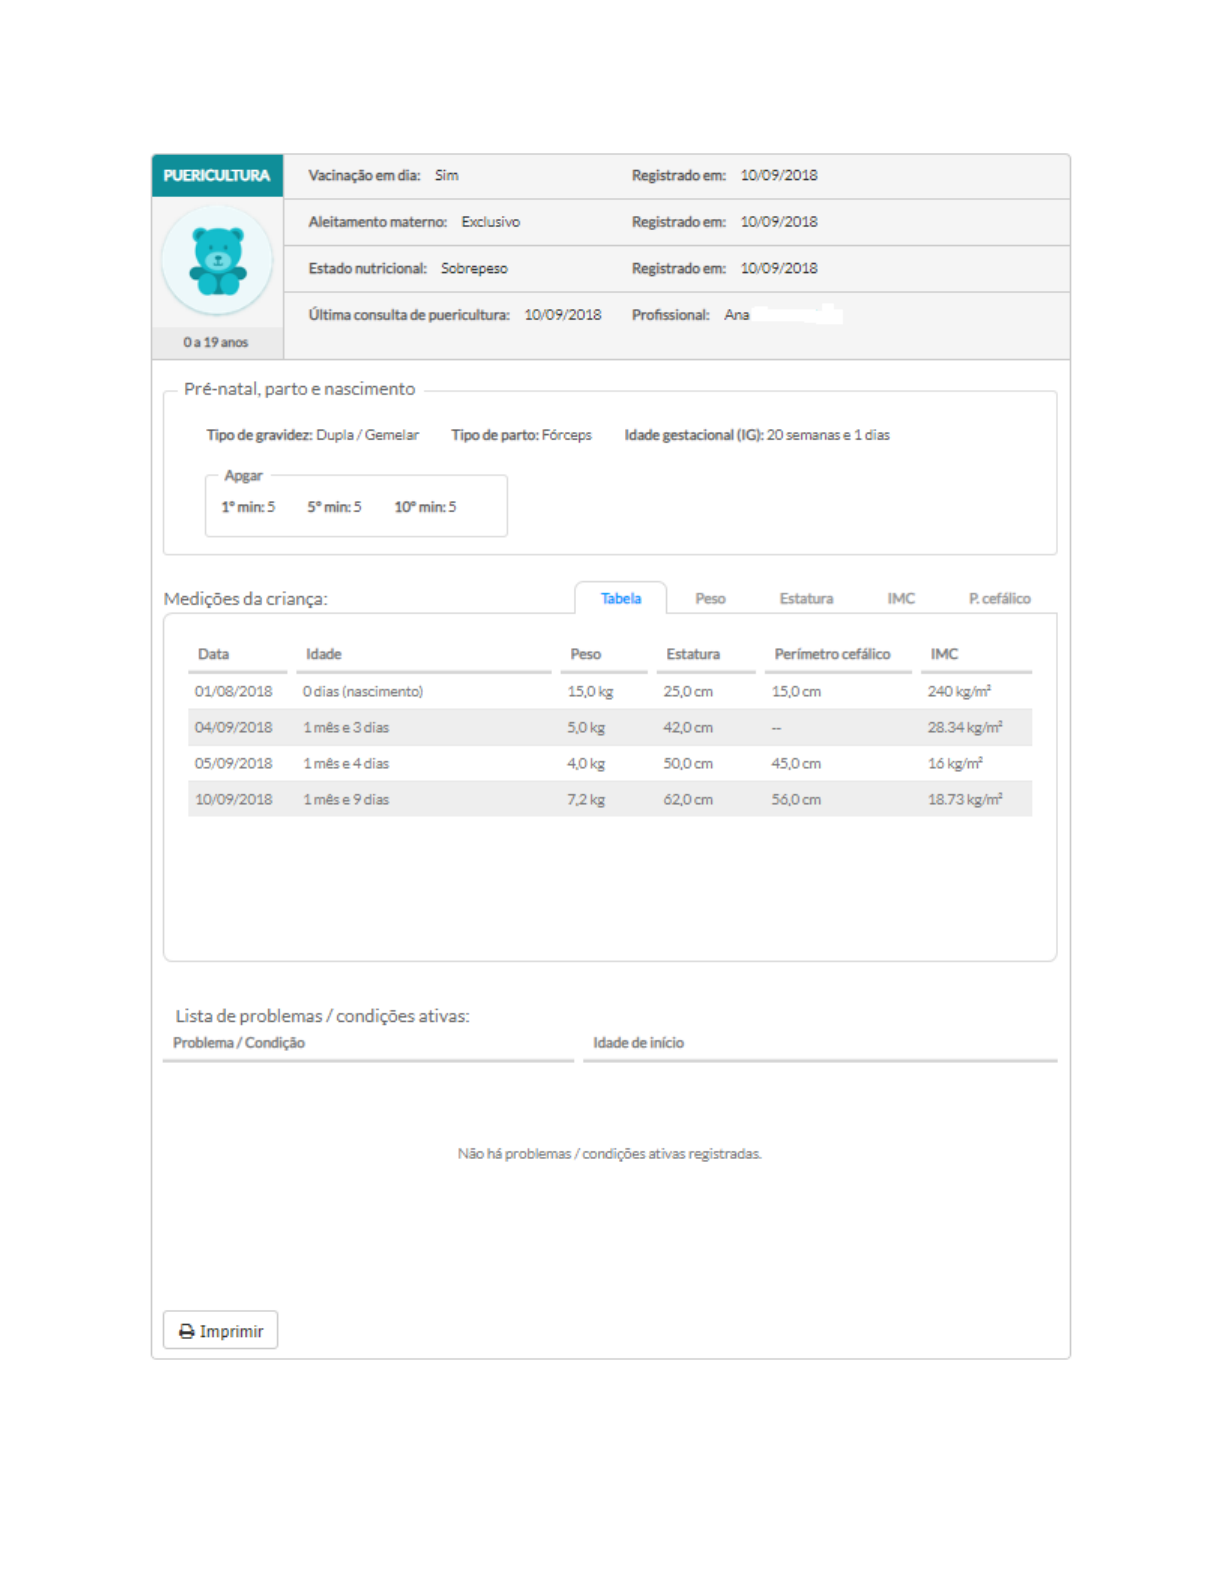Image resolution: width=1224 pixels, height=1584 pixels.
Task: Click the 16 kg/m² IMC value
Action: 955,763
